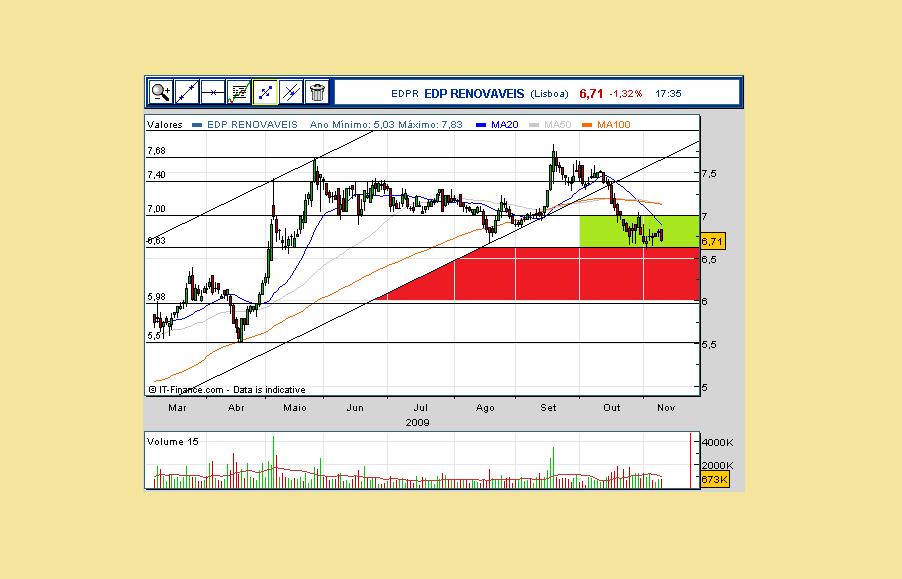Click the 7,68 horizontal line label

156,151
